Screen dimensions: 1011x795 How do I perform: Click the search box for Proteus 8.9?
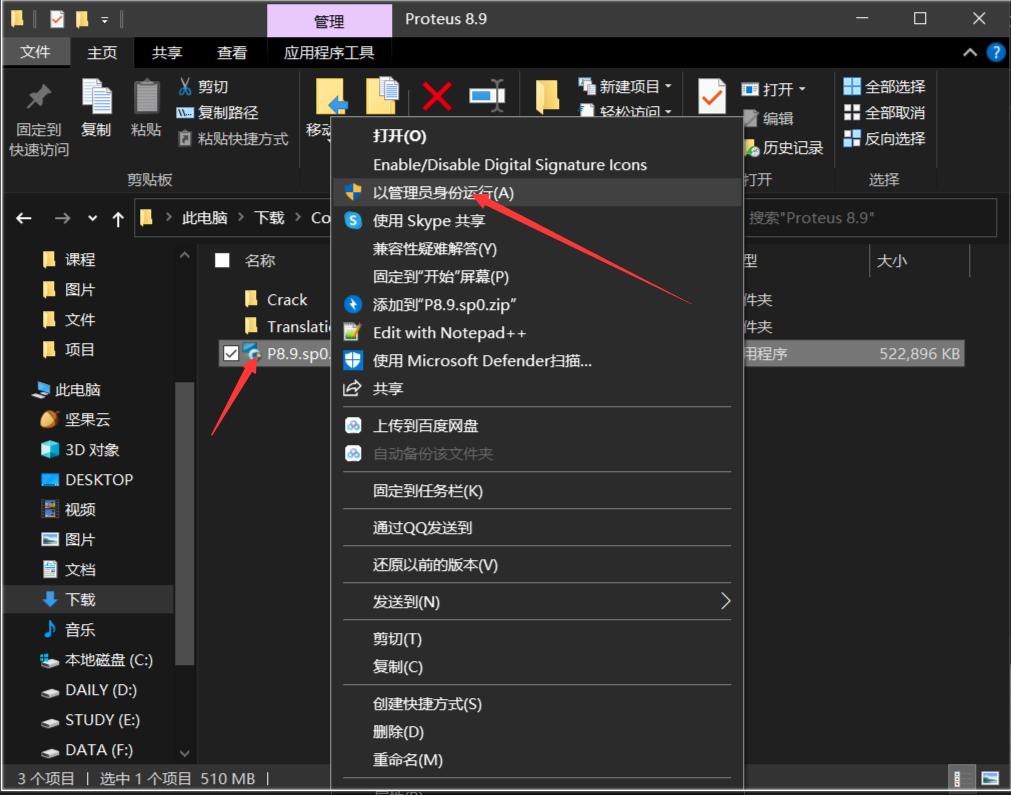pos(870,218)
